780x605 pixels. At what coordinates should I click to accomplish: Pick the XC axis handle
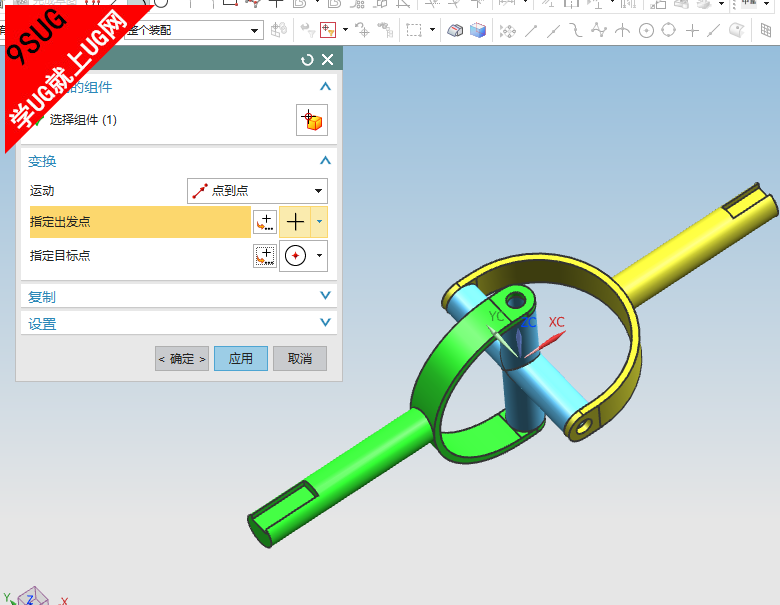(x=549, y=341)
